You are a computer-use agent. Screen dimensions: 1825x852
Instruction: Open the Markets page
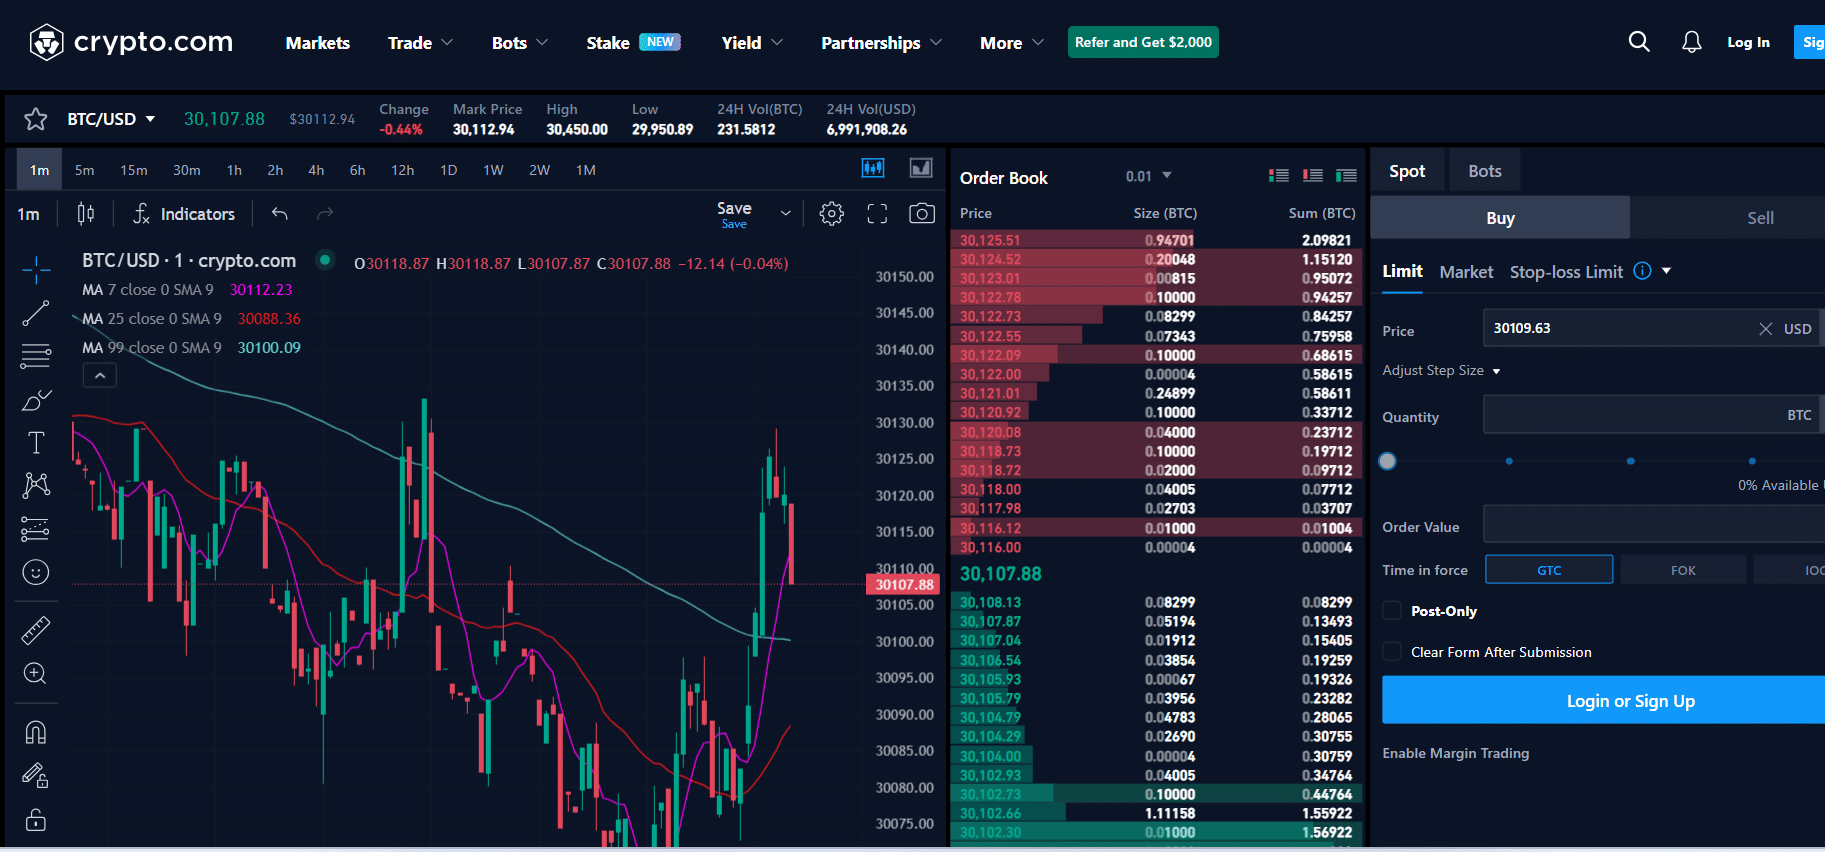[x=318, y=42]
